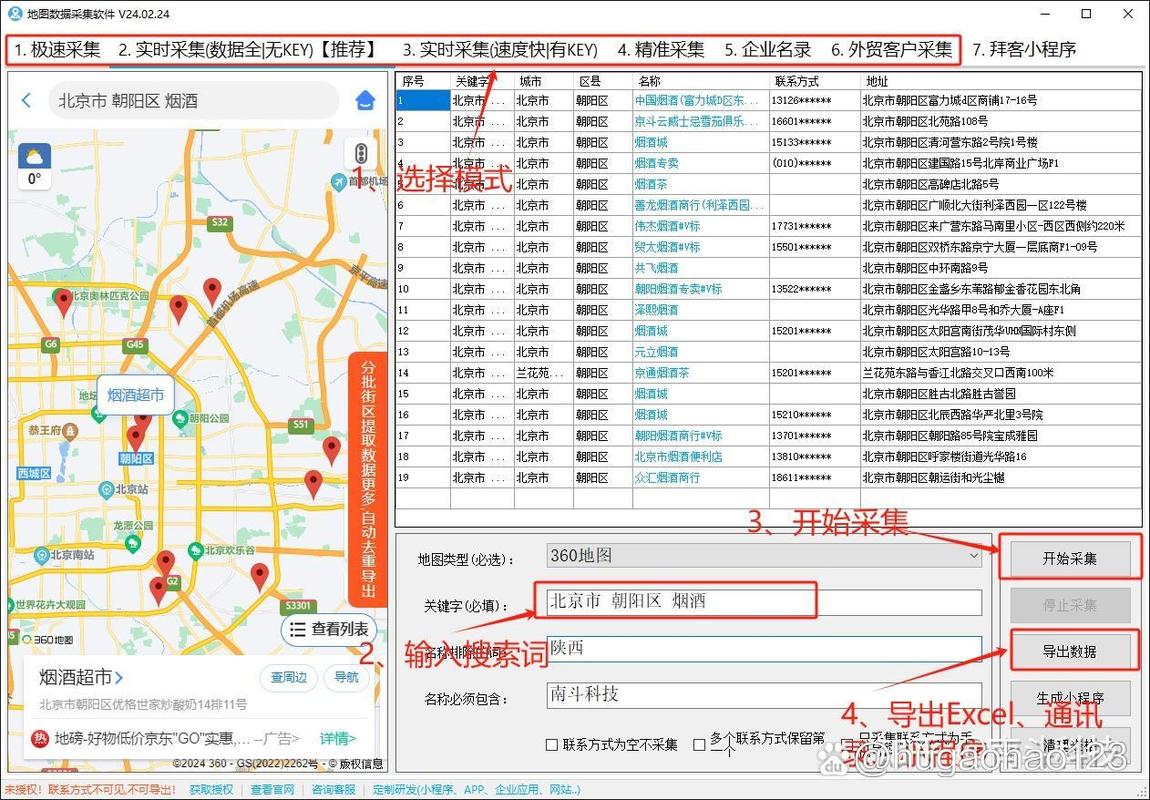Click 京通烟酒茶 in row 14
Image resolution: width=1150 pixels, height=800 pixels.
point(662,373)
